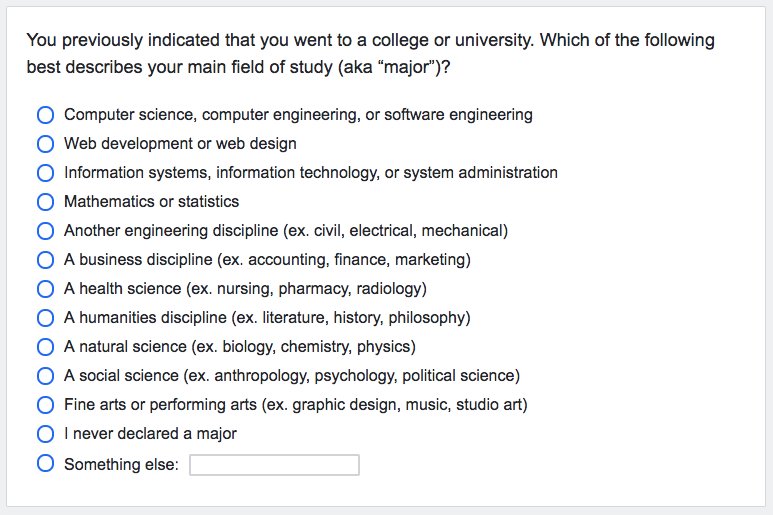
Task: Select the Something else radio button
Action: tap(45, 464)
